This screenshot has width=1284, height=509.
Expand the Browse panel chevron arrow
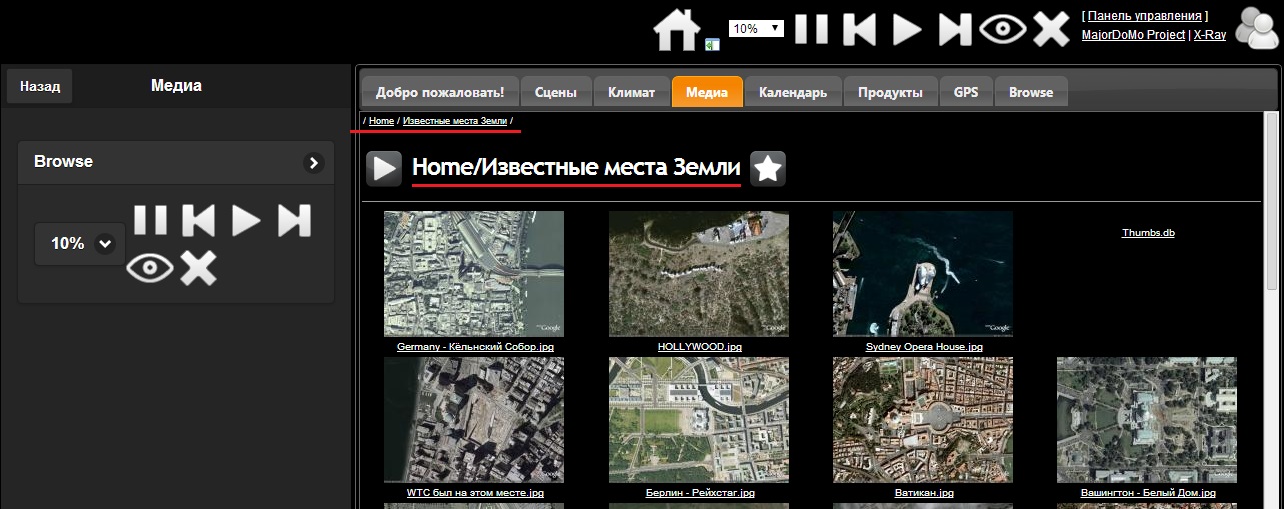[x=313, y=162]
